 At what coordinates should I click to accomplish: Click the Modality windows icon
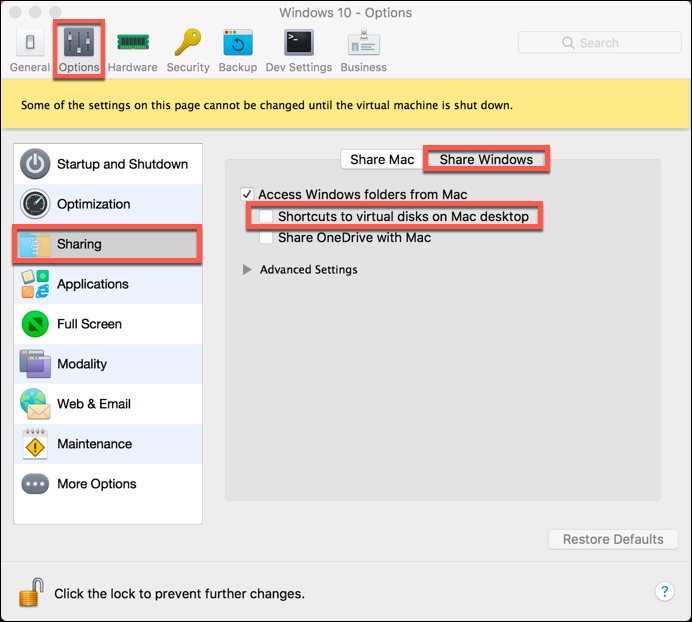(x=35, y=364)
